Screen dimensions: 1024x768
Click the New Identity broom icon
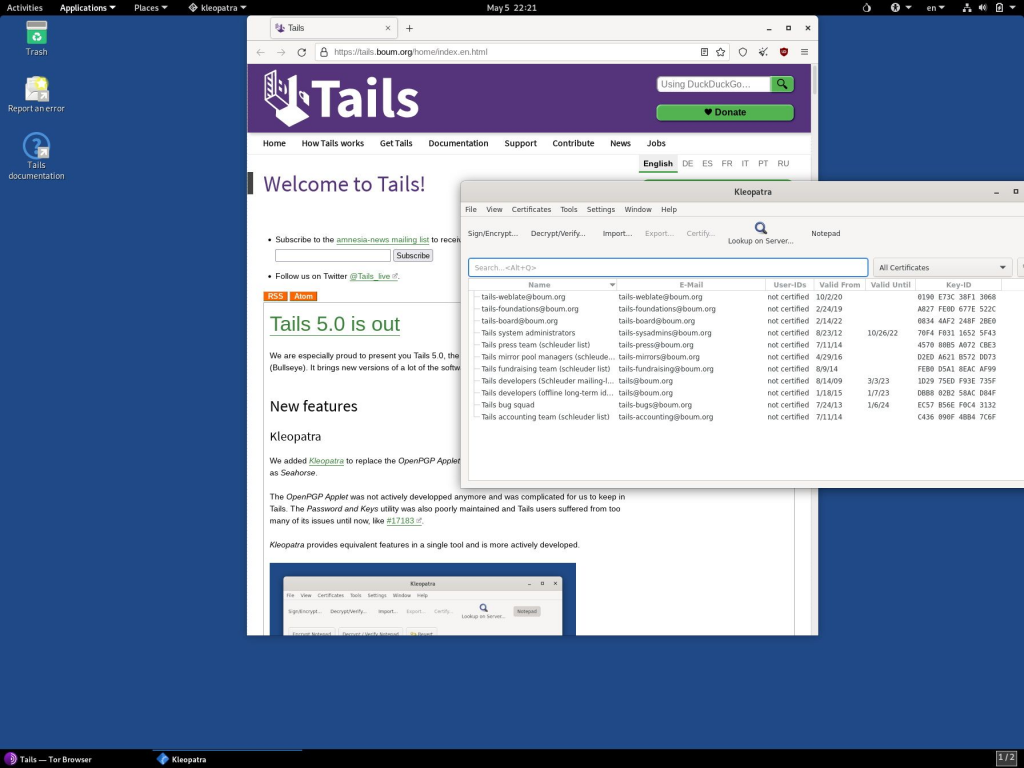point(763,52)
